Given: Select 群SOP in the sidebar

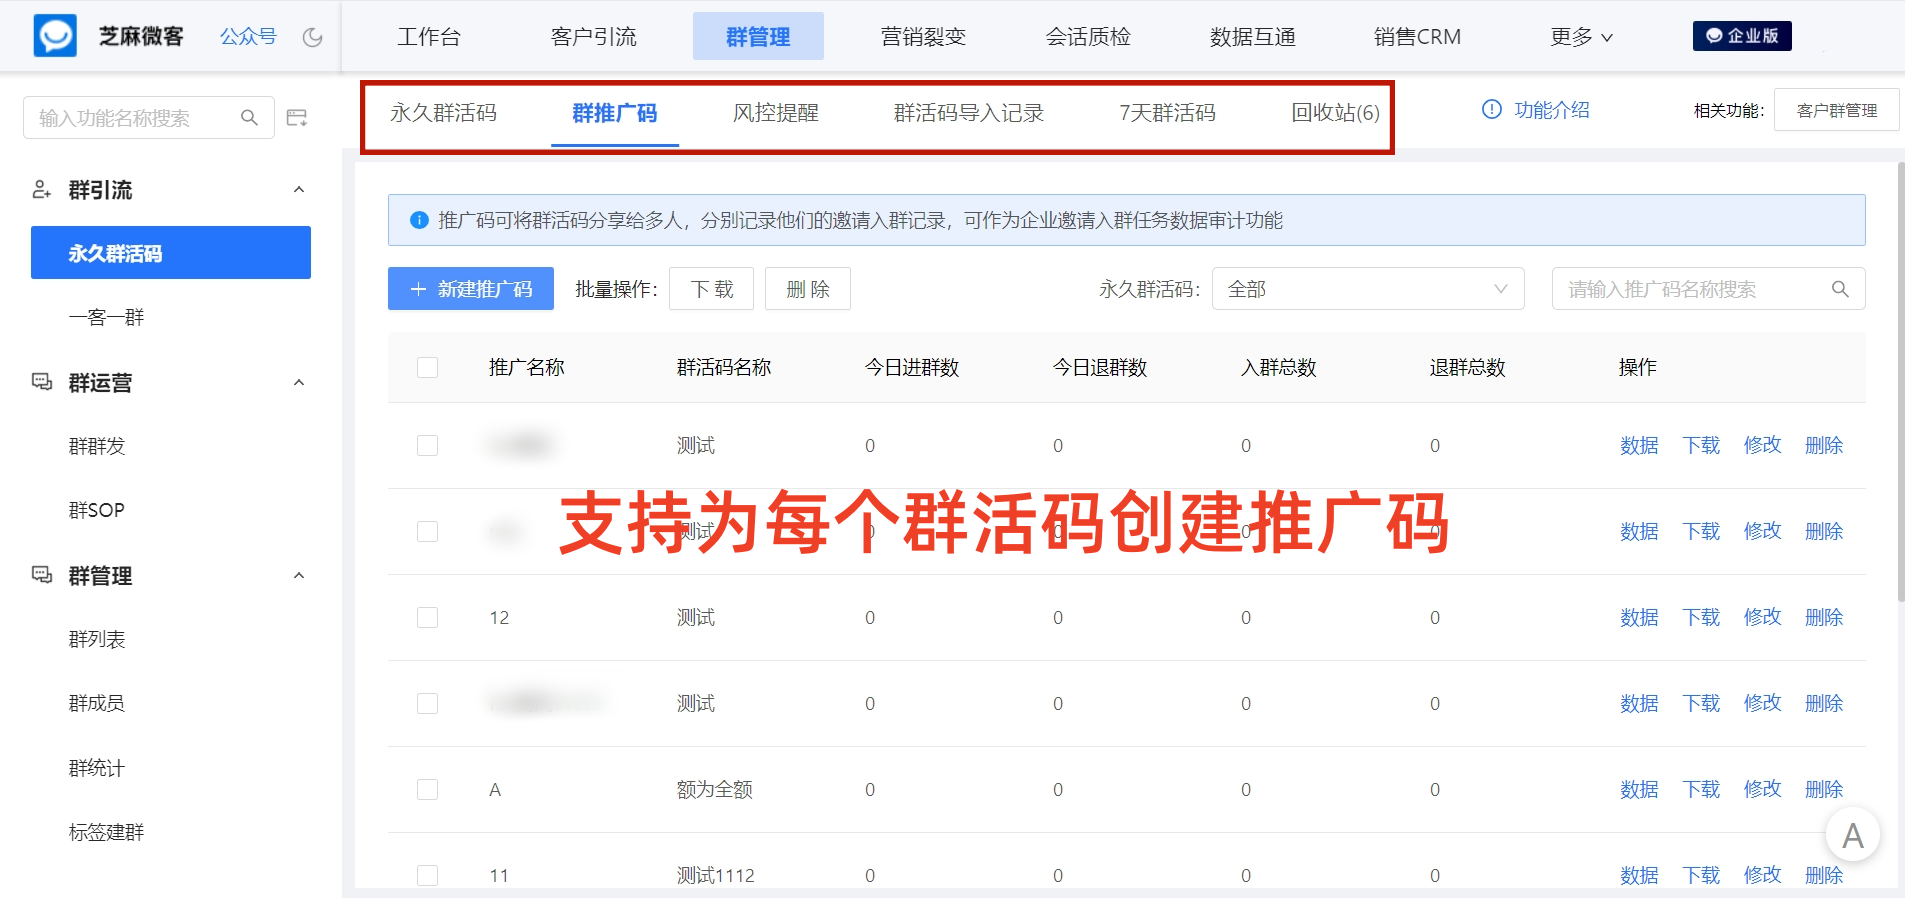Looking at the screenshot, I should (x=97, y=510).
